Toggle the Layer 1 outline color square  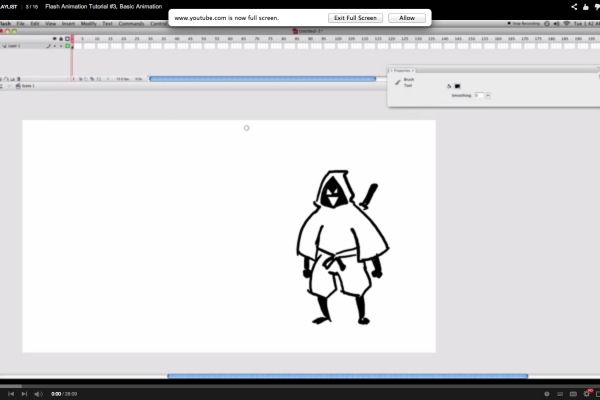tap(66, 46)
